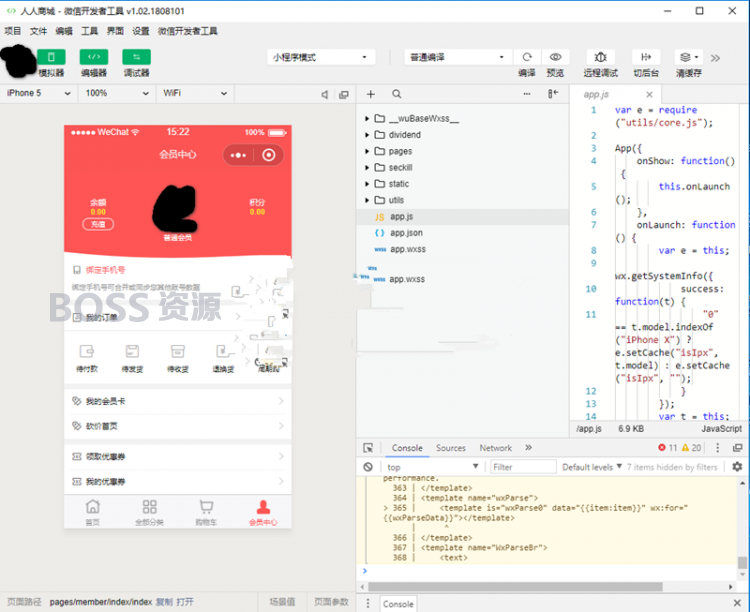Toggle the editor panel button
The width and height of the screenshot is (750, 612).
[x=94, y=57]
